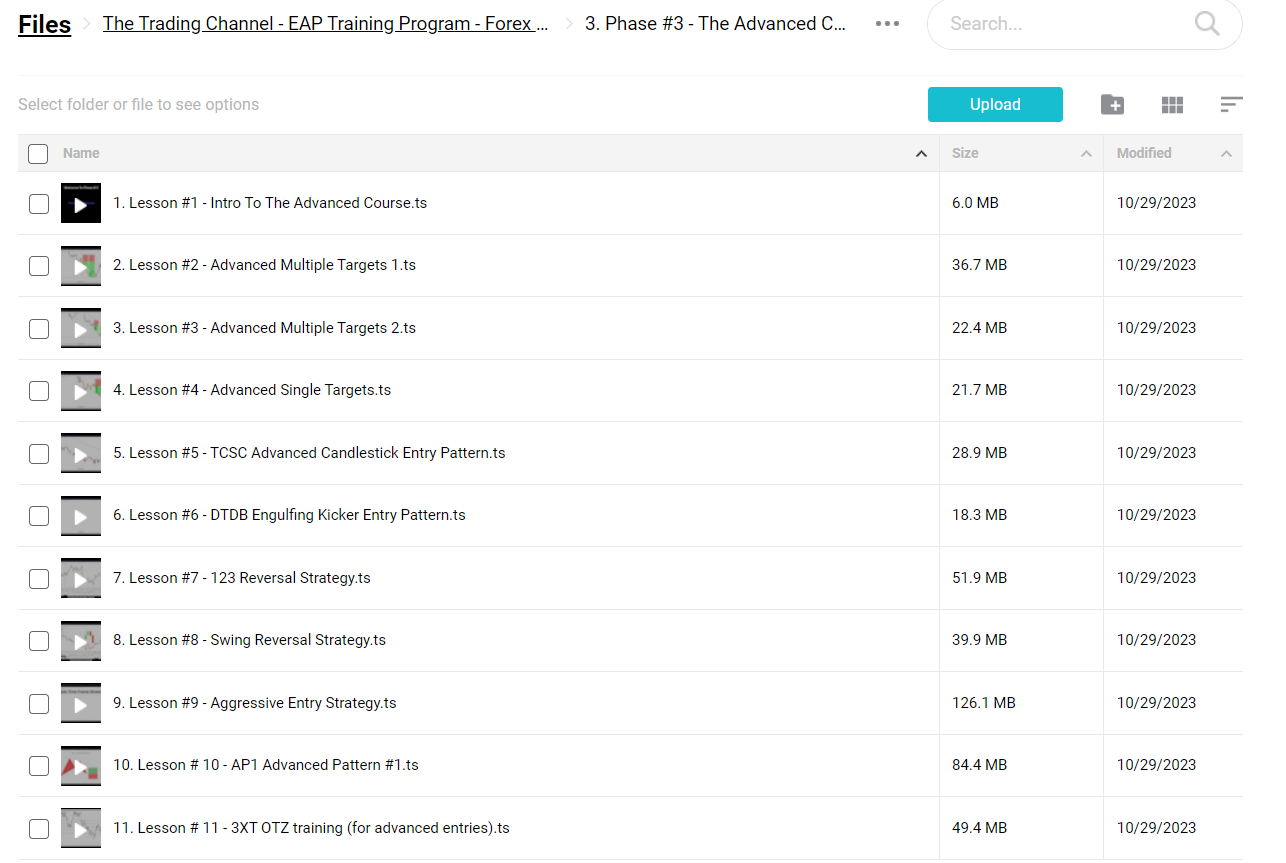The width and height of the screenshot is (1286, 863).
Task: Play Lesson #1 Intro video thumbnail
Action: coord(81,204)
